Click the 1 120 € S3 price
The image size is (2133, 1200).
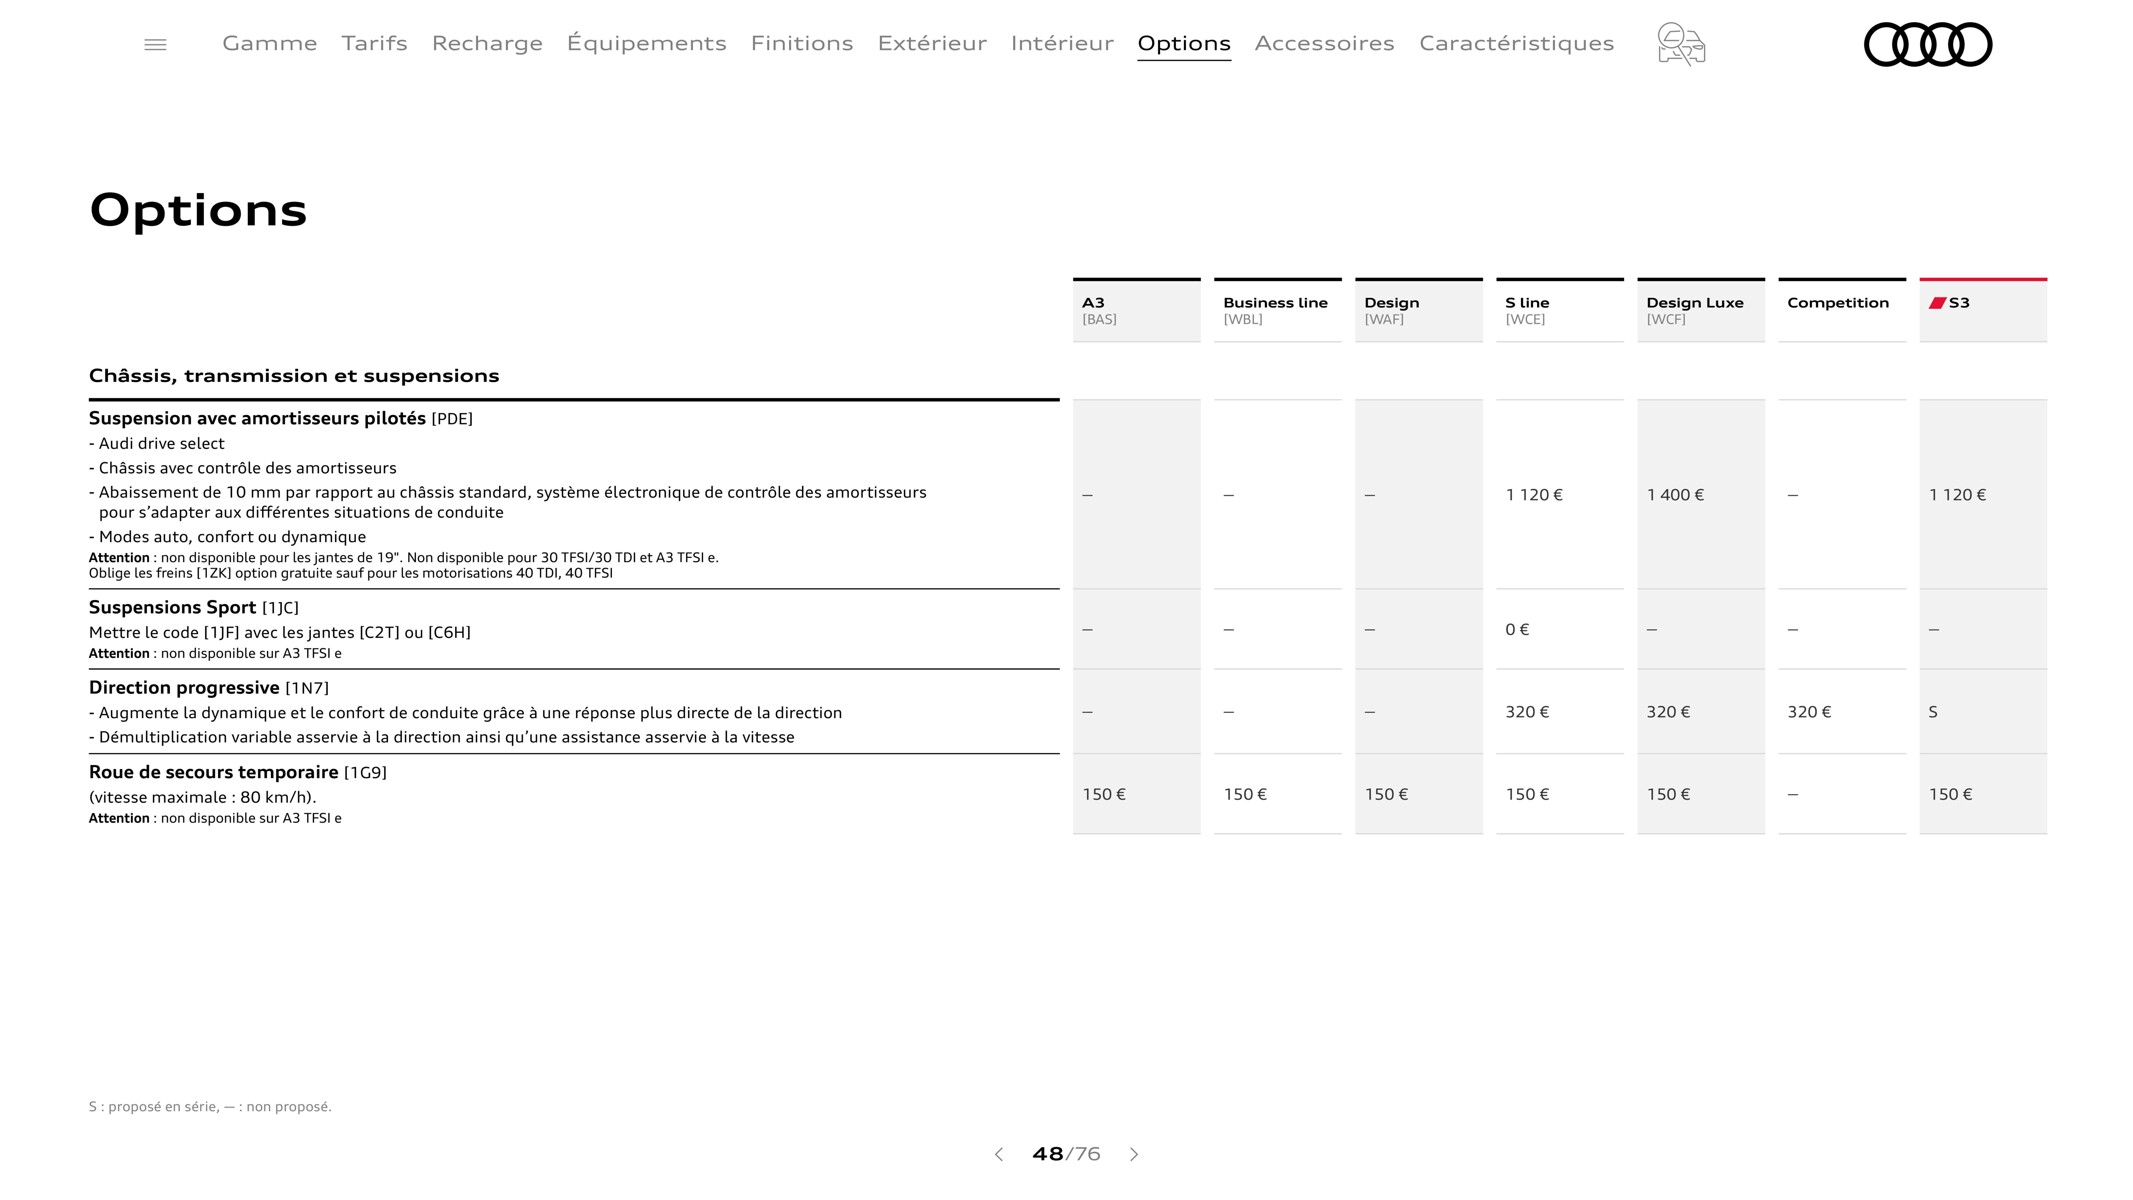[x=1957, y=495]
